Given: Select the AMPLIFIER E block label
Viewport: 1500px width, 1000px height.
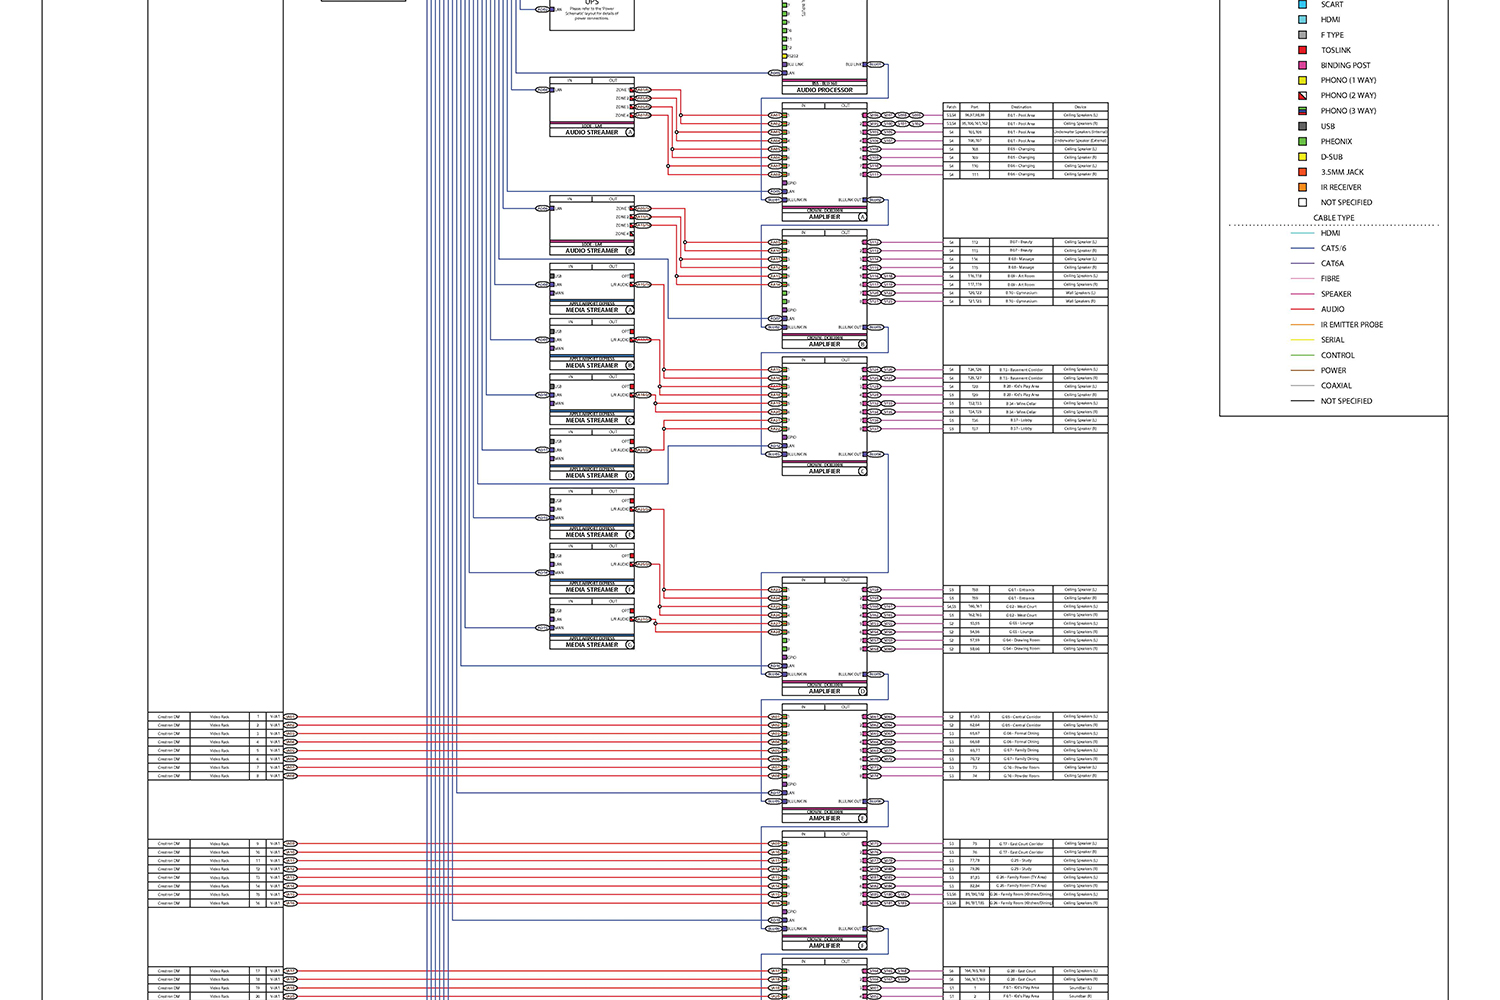Looking at the screenshot, I should tap(824, 818).
